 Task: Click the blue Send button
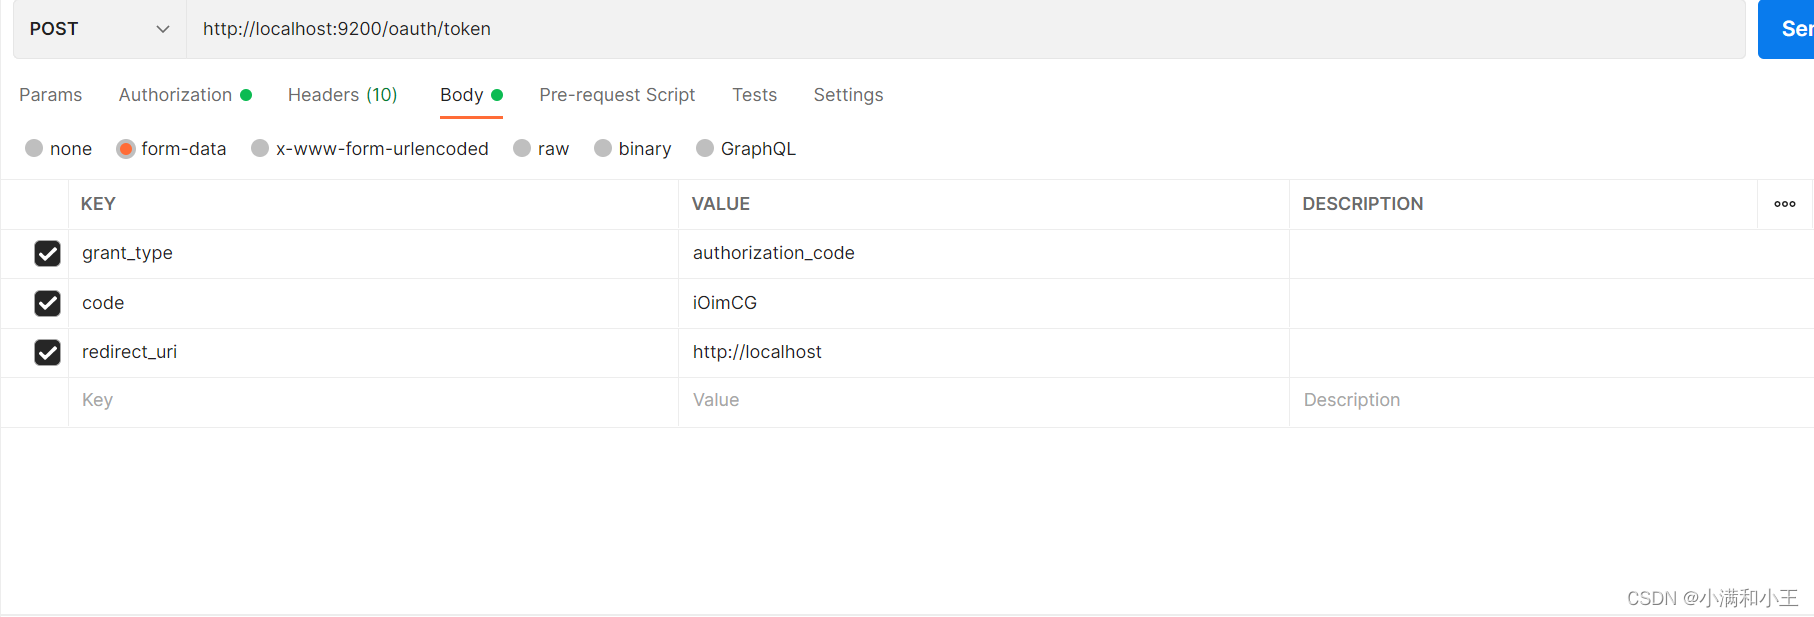[x=1787, y=29]
